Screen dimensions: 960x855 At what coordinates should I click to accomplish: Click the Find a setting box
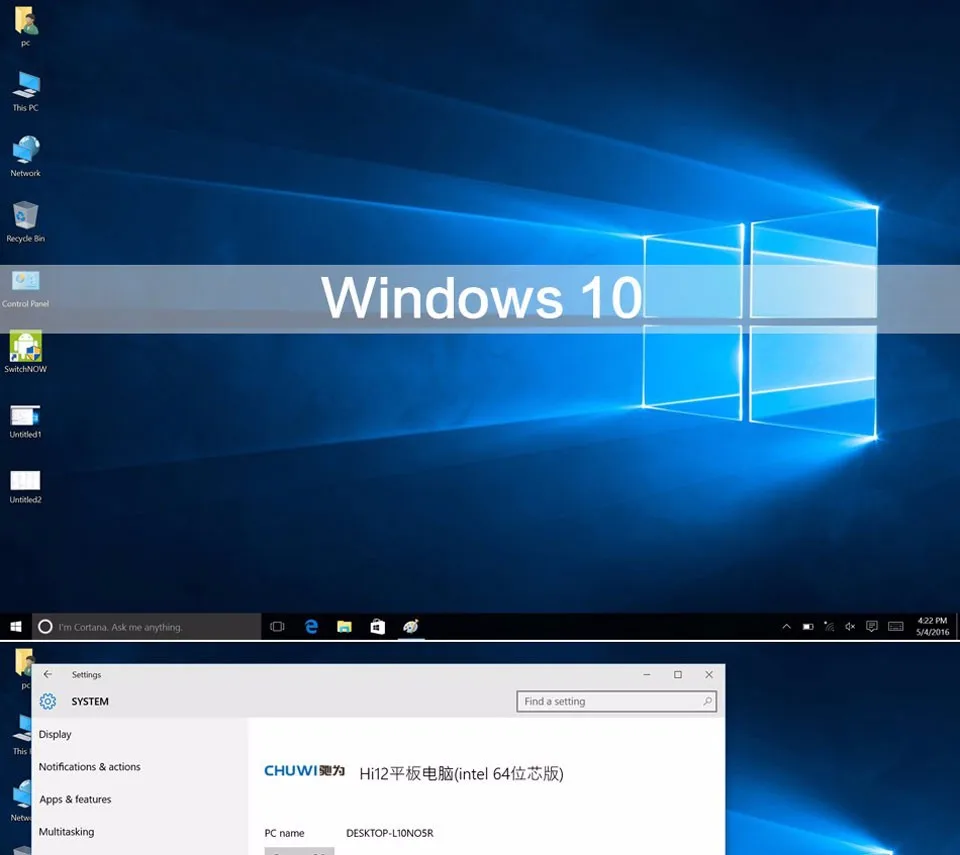click(617, 701)
